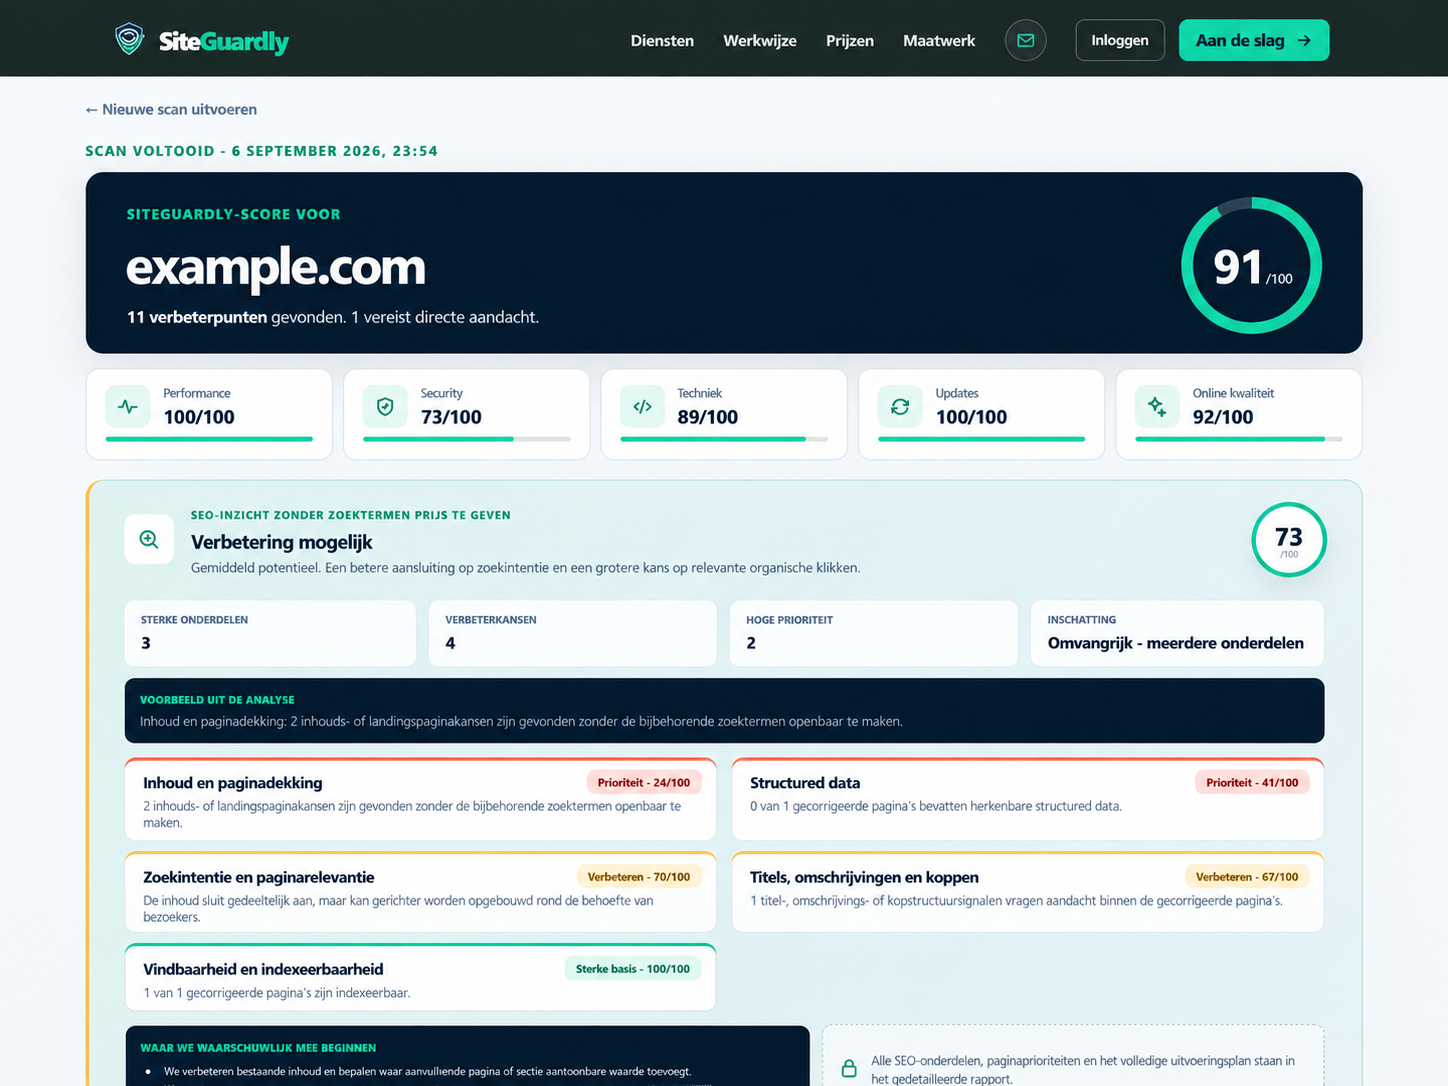Screen dimensions: 1448x1086
Task: Click the SEO 73/100 score circle
Action: point(1289,540)
